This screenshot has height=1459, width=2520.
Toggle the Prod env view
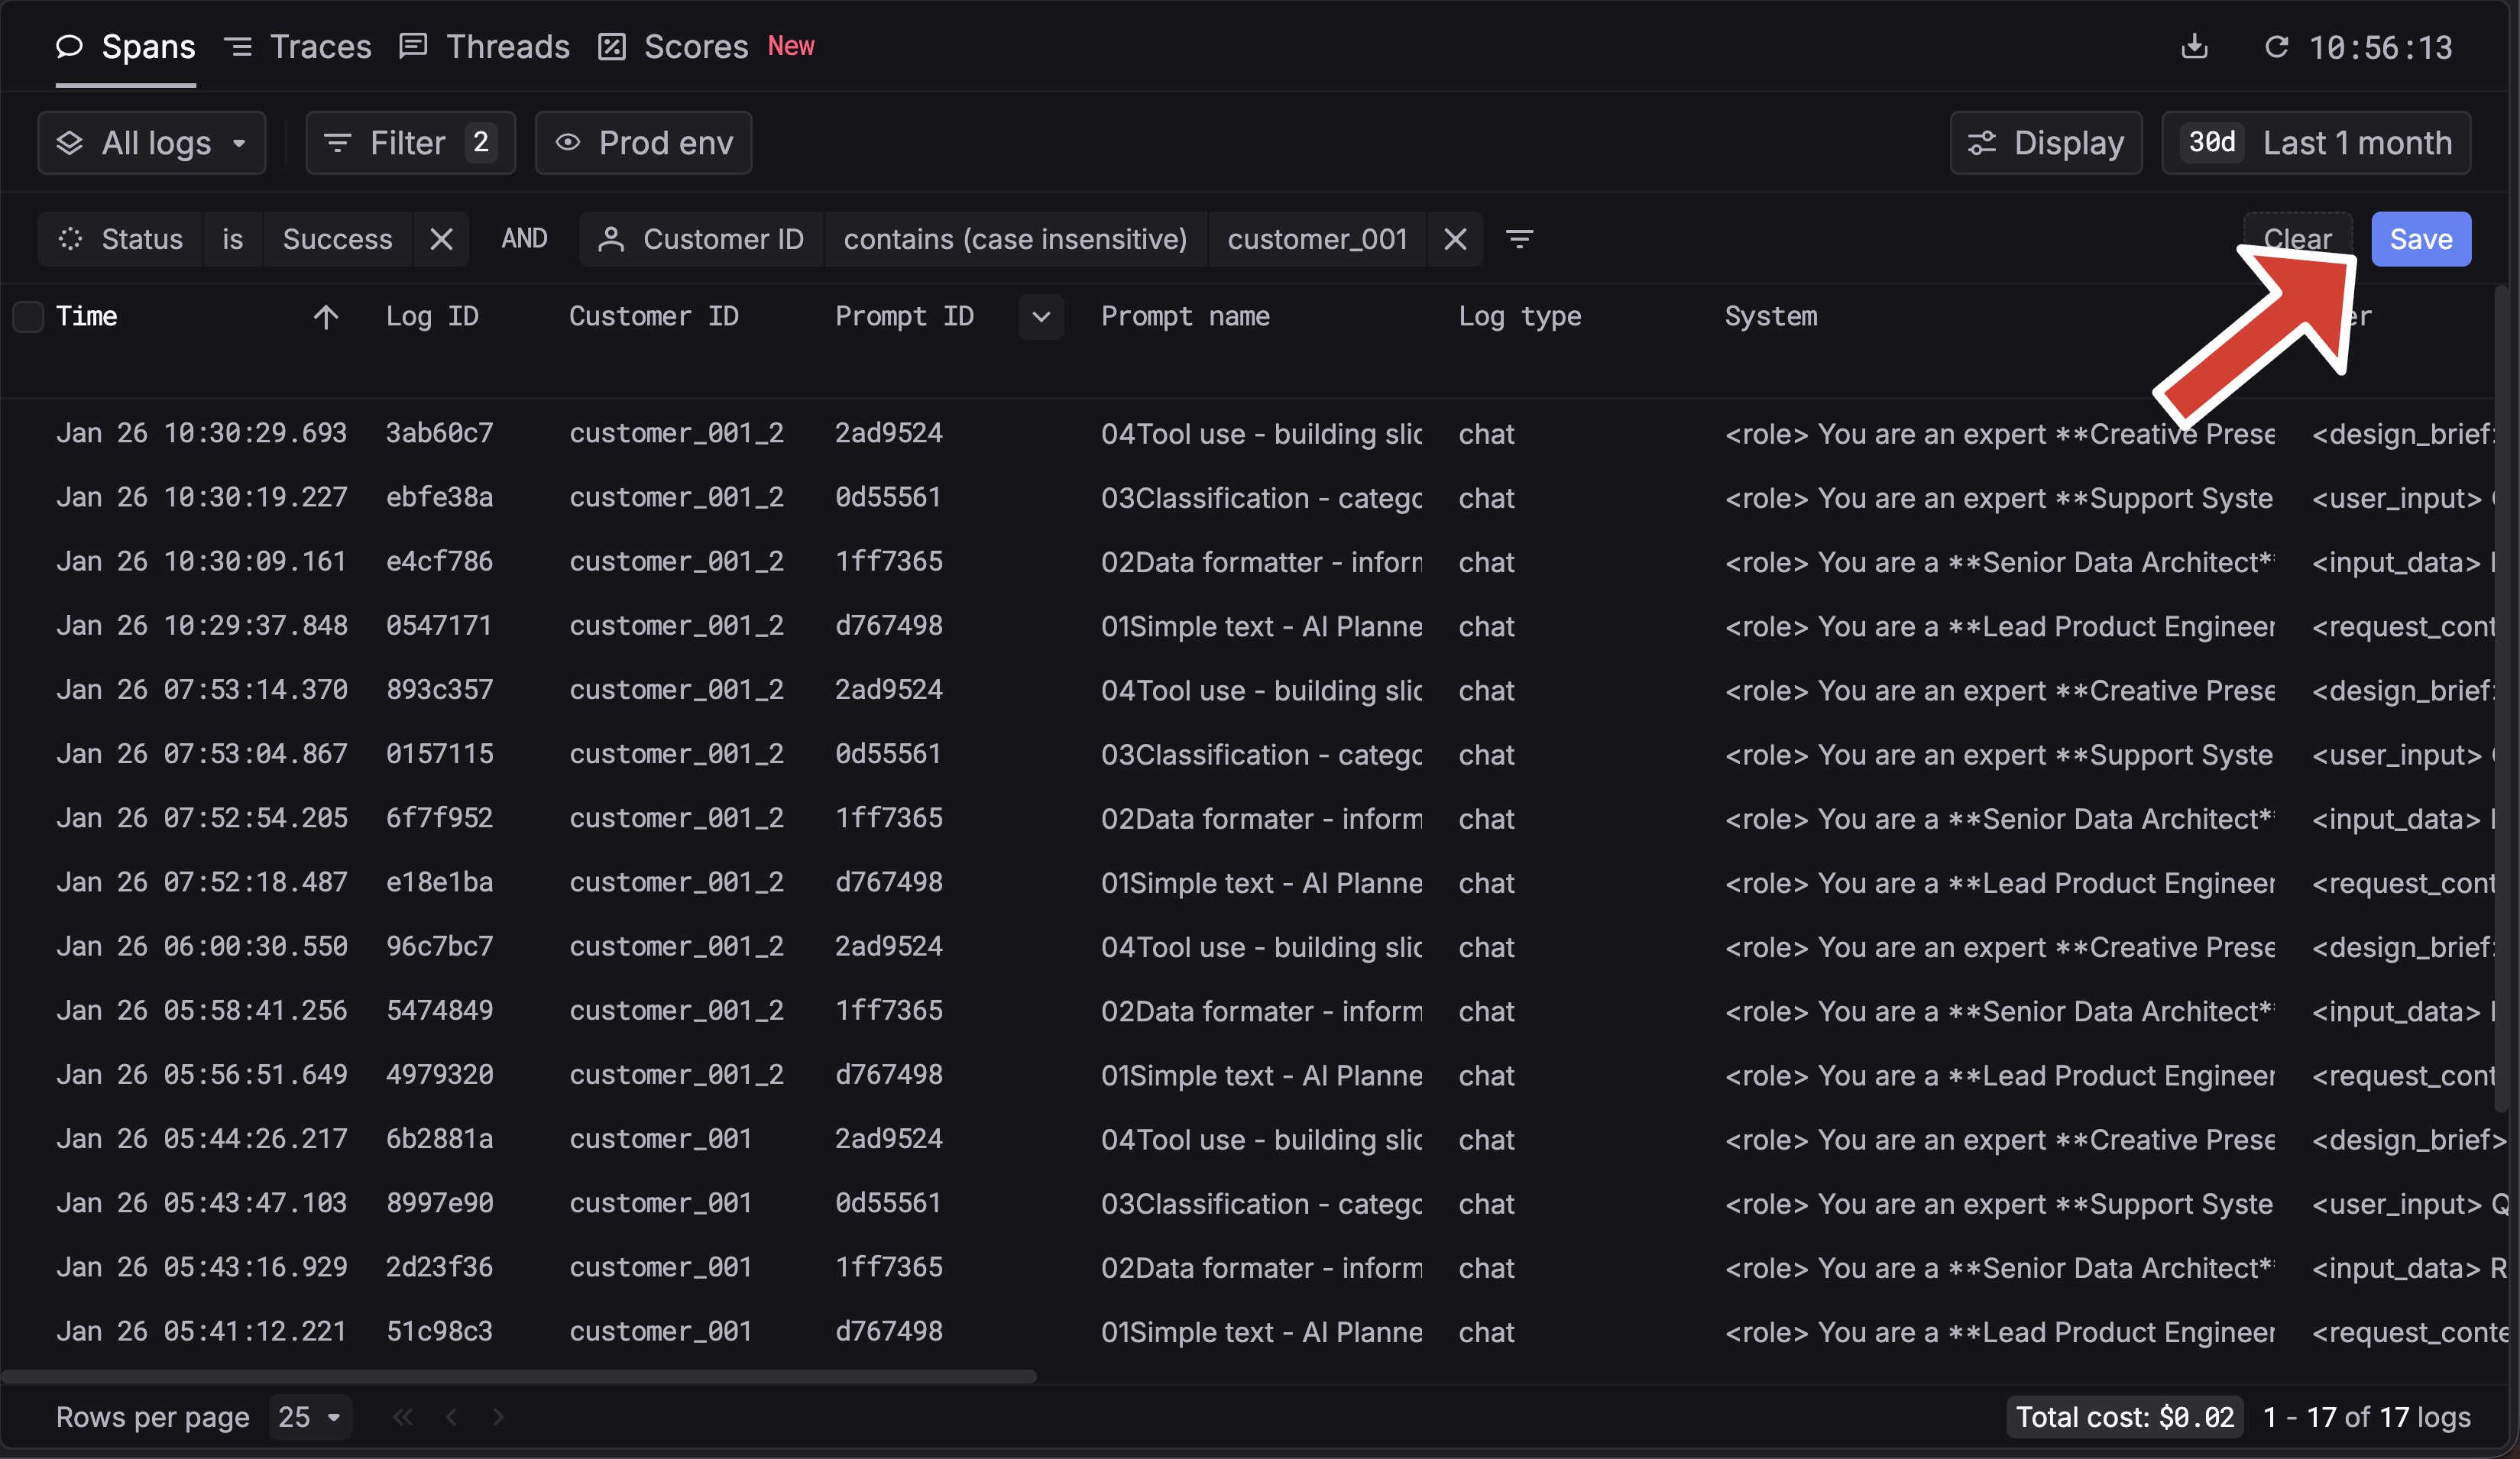click(x=643, y=143)
